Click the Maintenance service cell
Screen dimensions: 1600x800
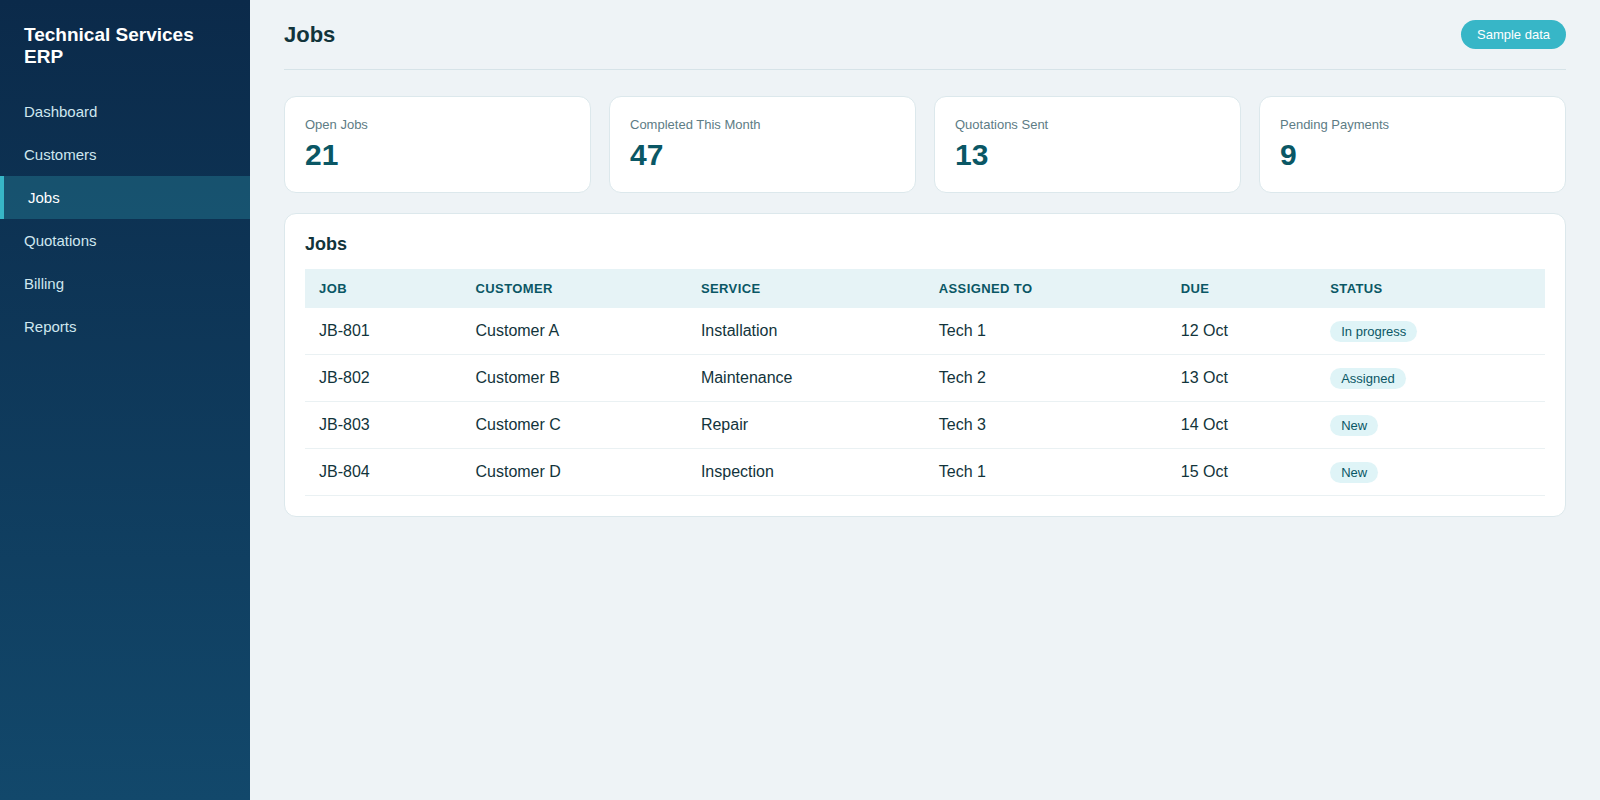[746, 378]
